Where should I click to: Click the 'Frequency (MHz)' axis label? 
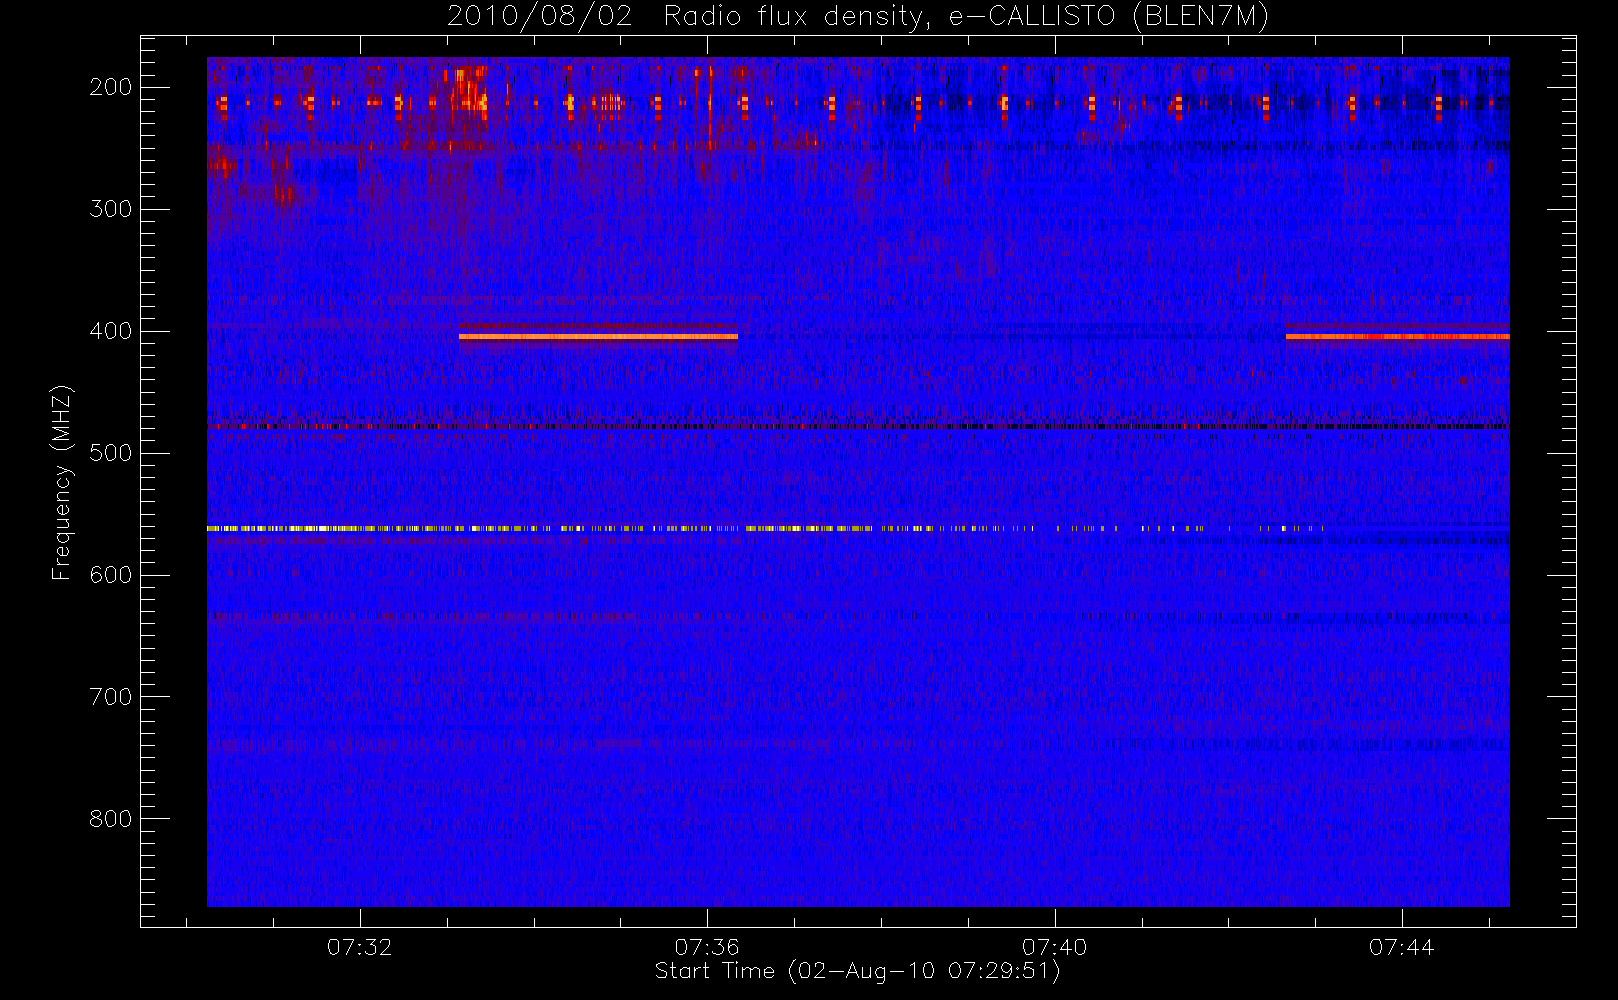(62, 483)
